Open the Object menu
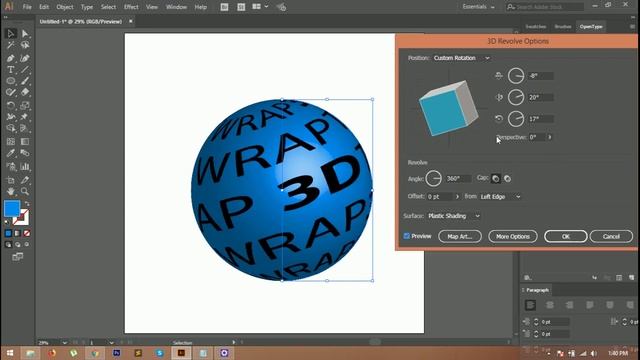 point(65,7)
